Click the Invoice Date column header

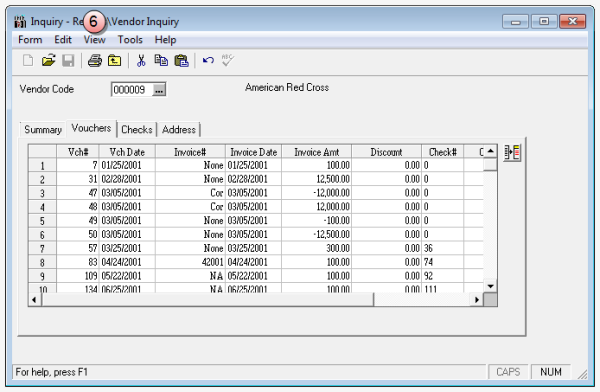point(254,152)
